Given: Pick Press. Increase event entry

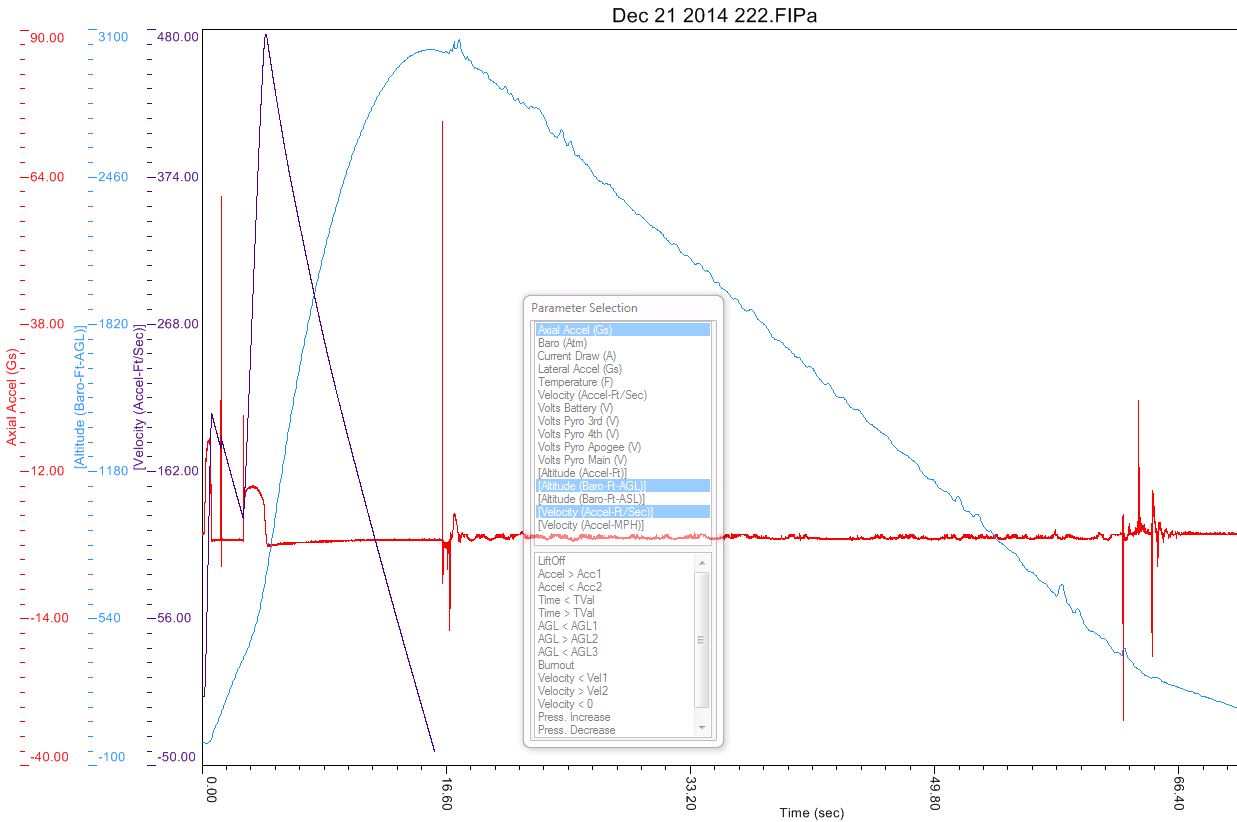Looking at the screenshot, I should tap(573, 717).
